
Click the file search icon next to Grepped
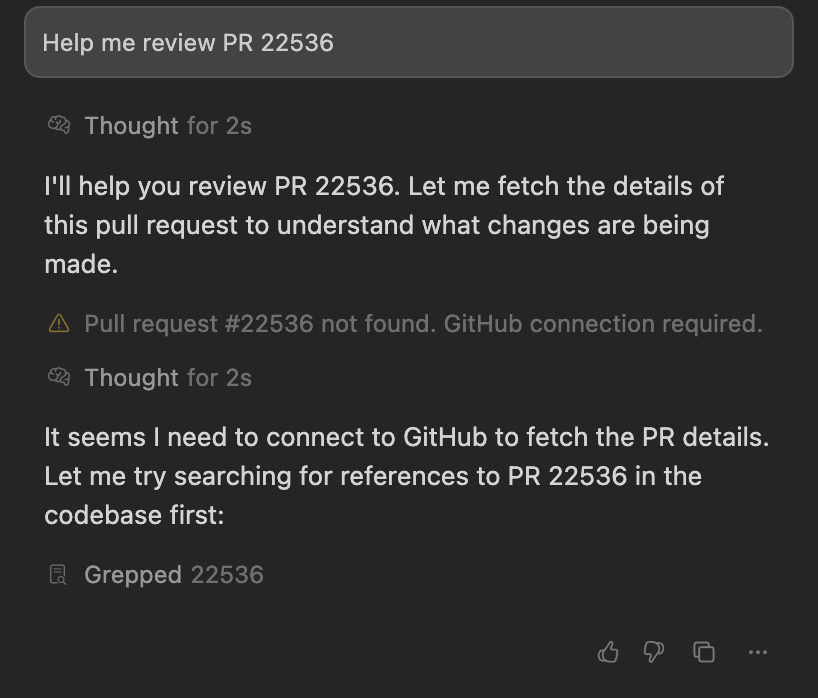(59, 575)
